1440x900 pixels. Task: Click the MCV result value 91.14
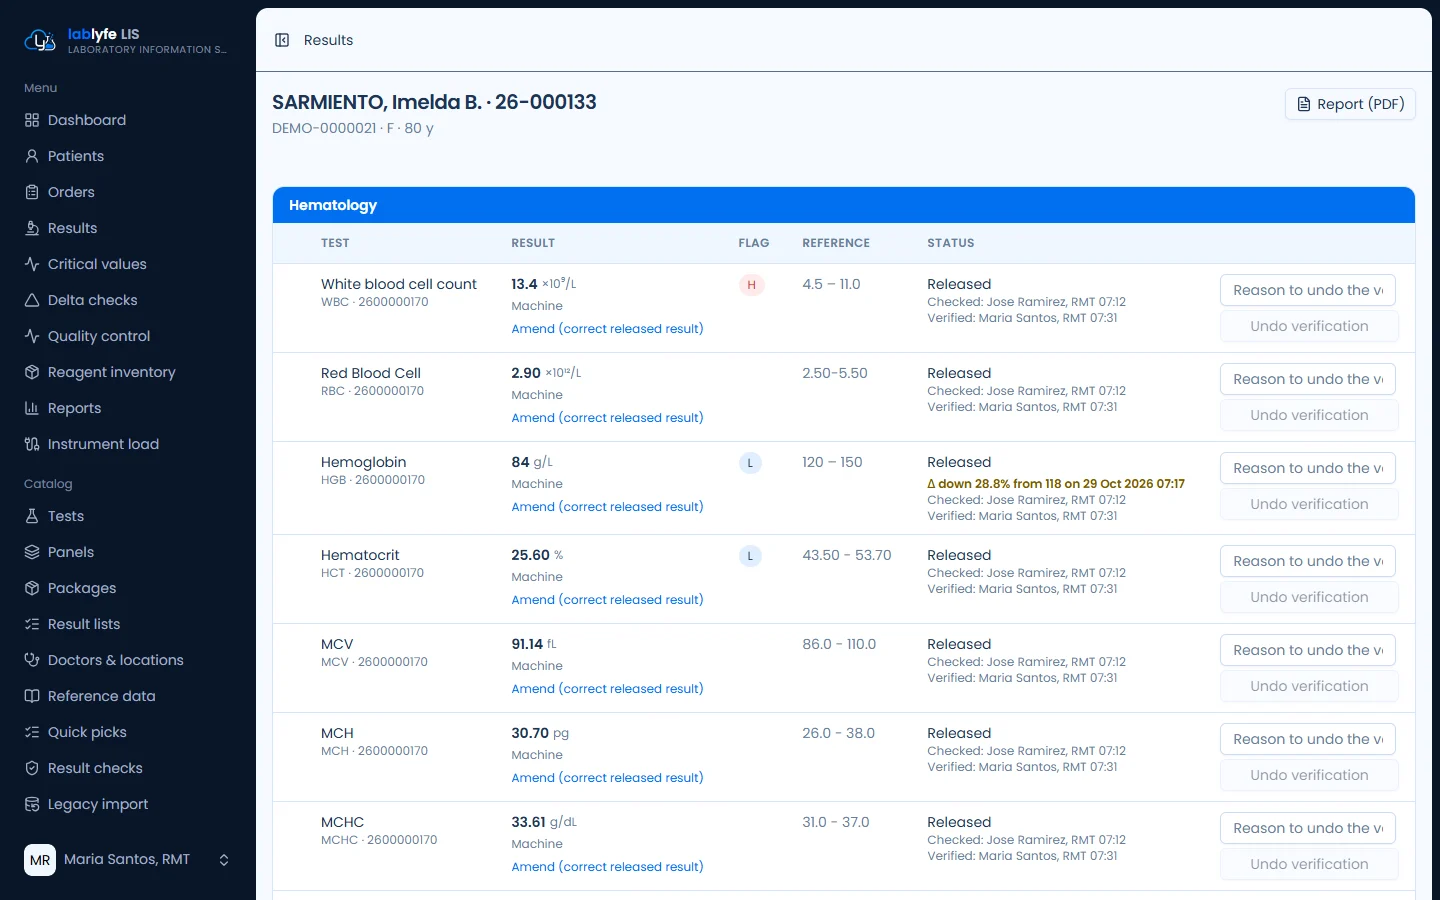[527, 644]
